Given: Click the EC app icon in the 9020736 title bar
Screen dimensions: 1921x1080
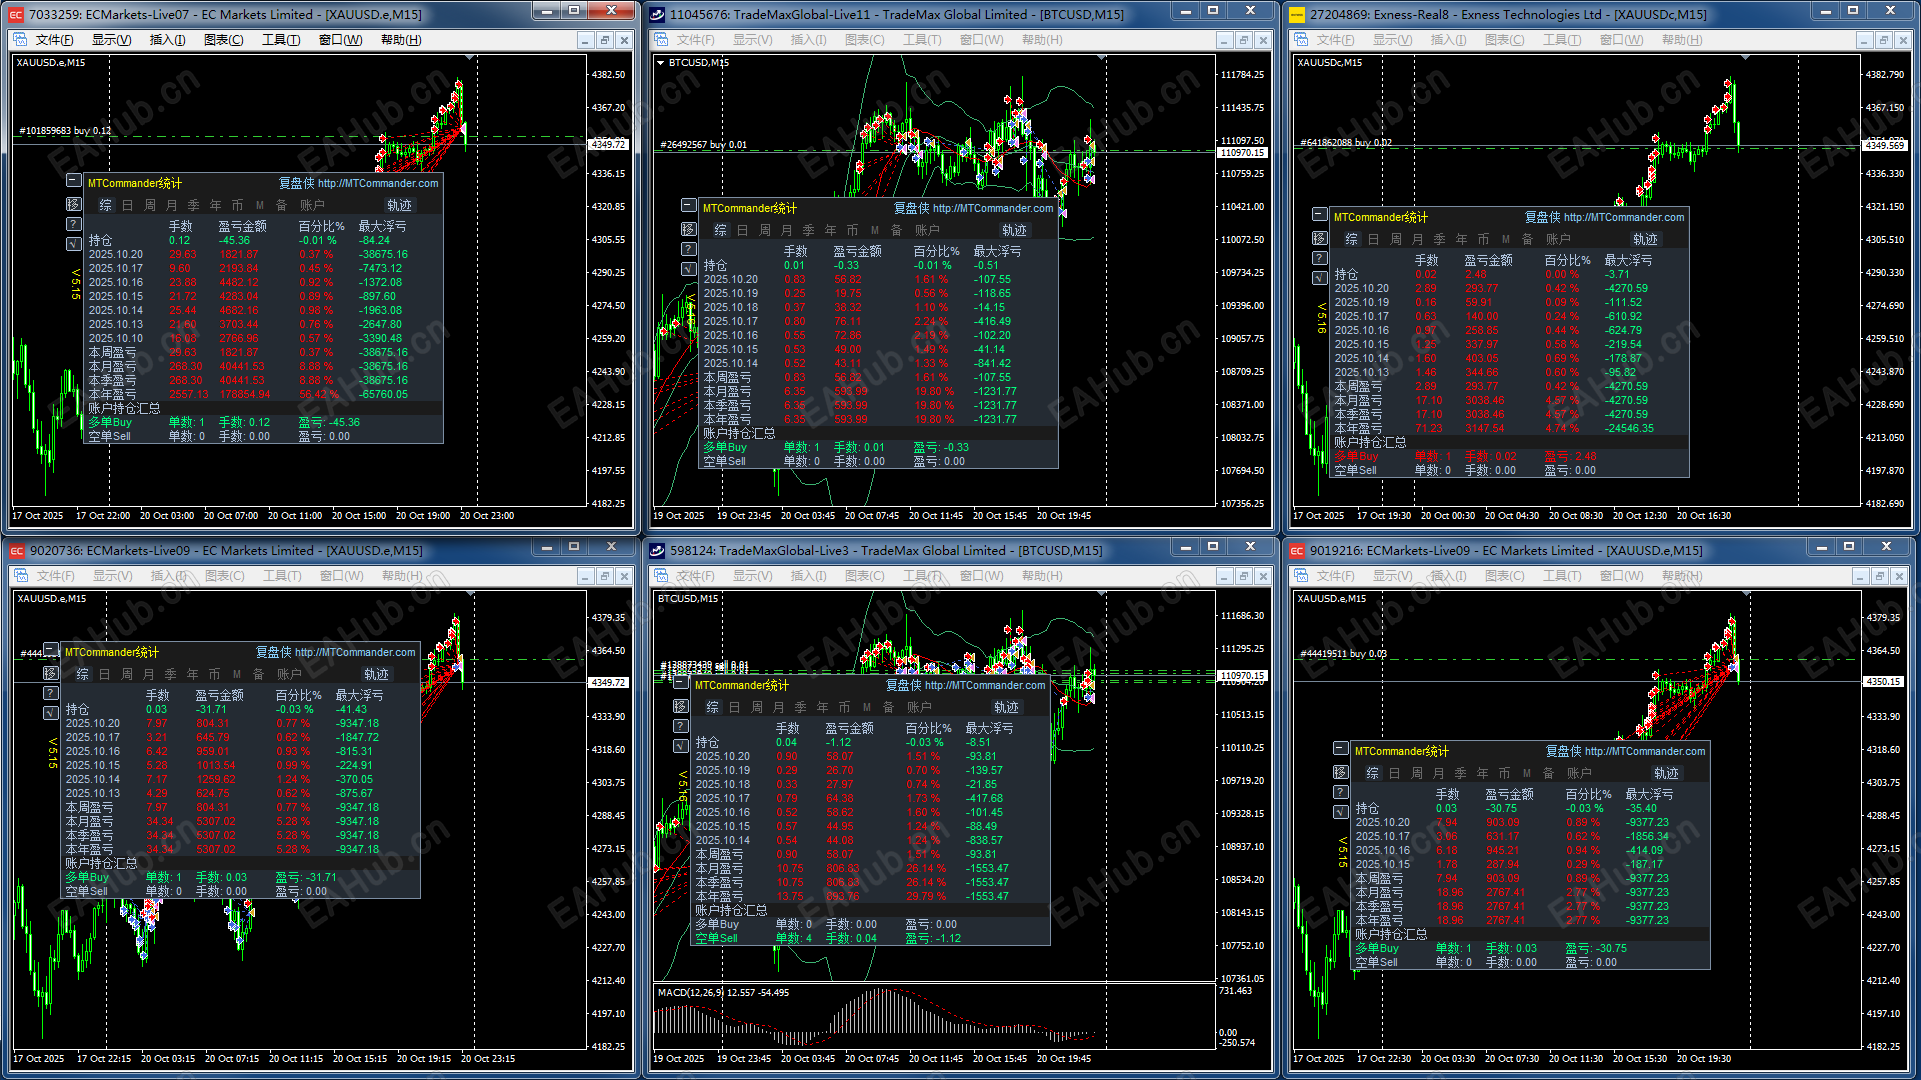Looking at the screenshot, I should click(16, 551).
